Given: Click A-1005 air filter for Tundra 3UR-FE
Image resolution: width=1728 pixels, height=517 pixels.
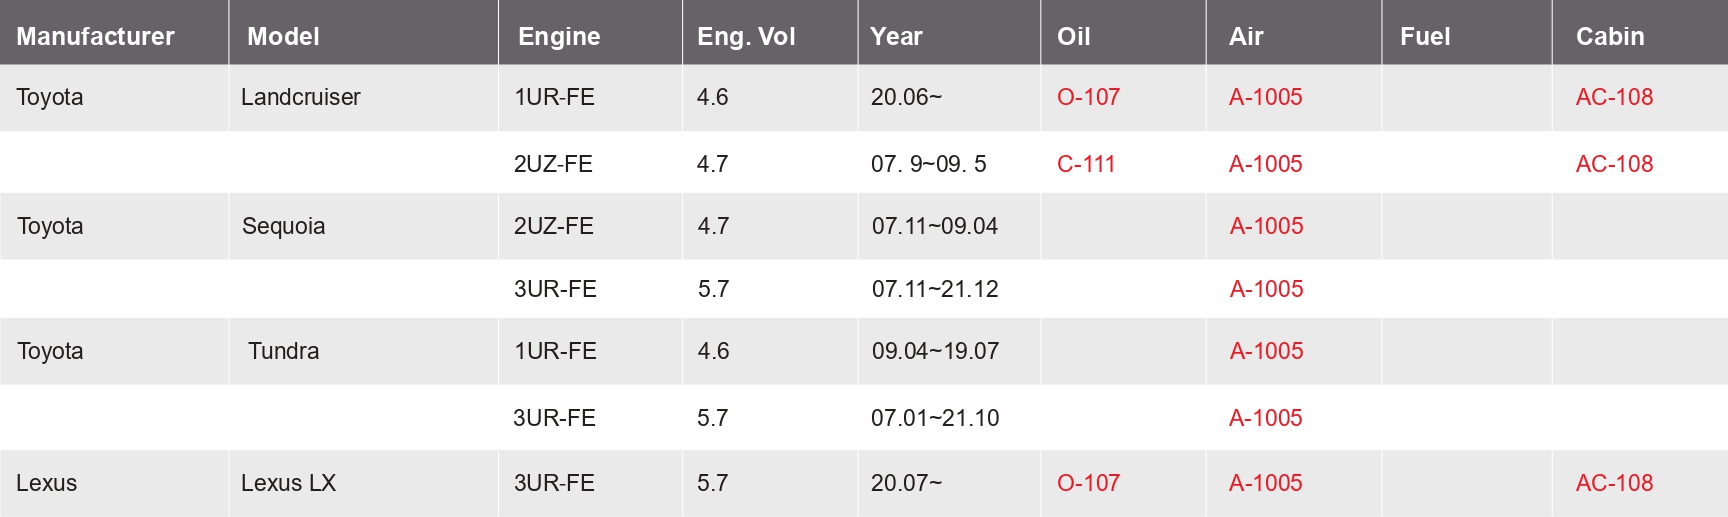Looking at the screenshot, I should tap(1265, 418).
